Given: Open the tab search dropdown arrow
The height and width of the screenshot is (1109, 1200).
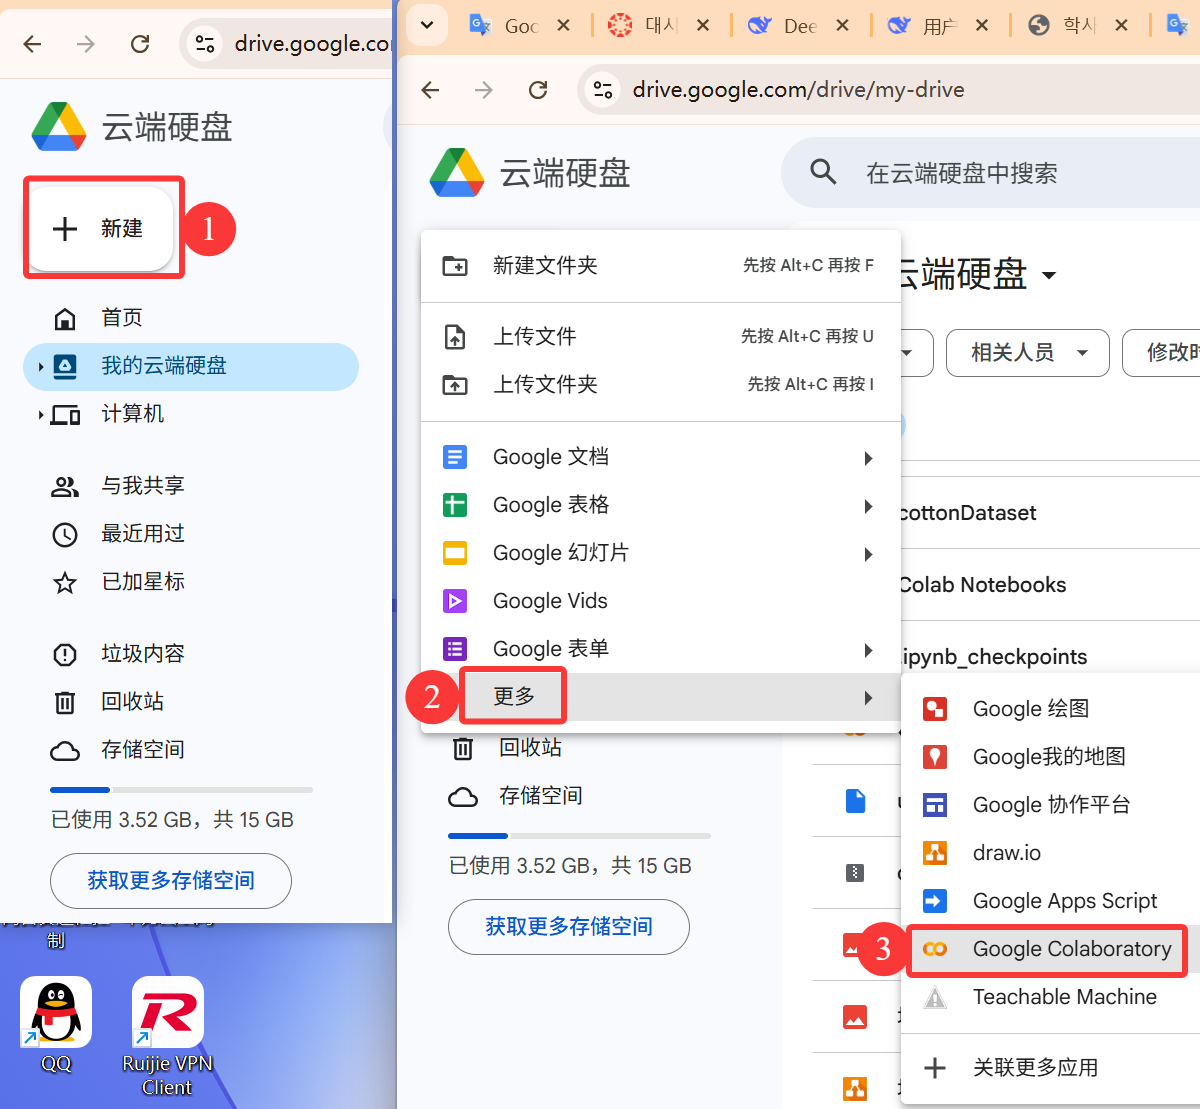Looking at the screenshot, I should coord(427,25).
